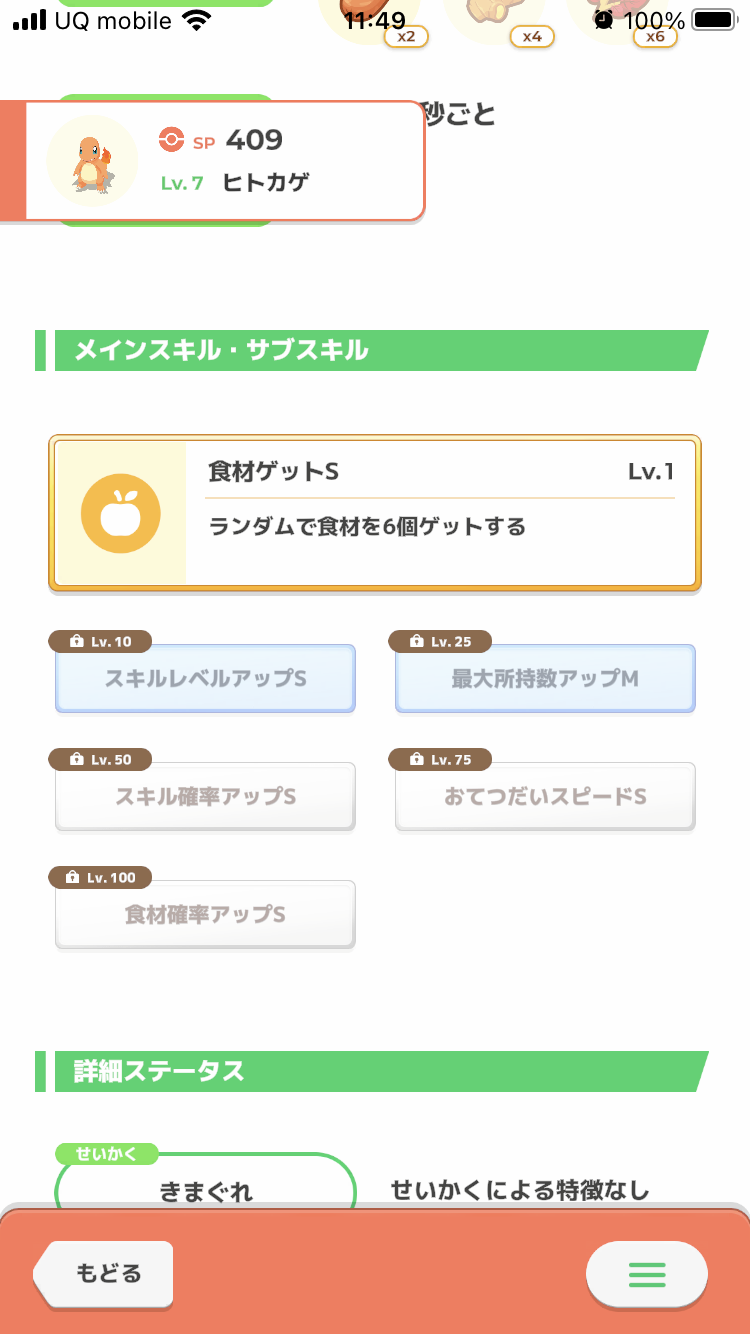The image size is (750, 1334).
Task: Tap the orange apple skill icon
Action: pos(121,513)
